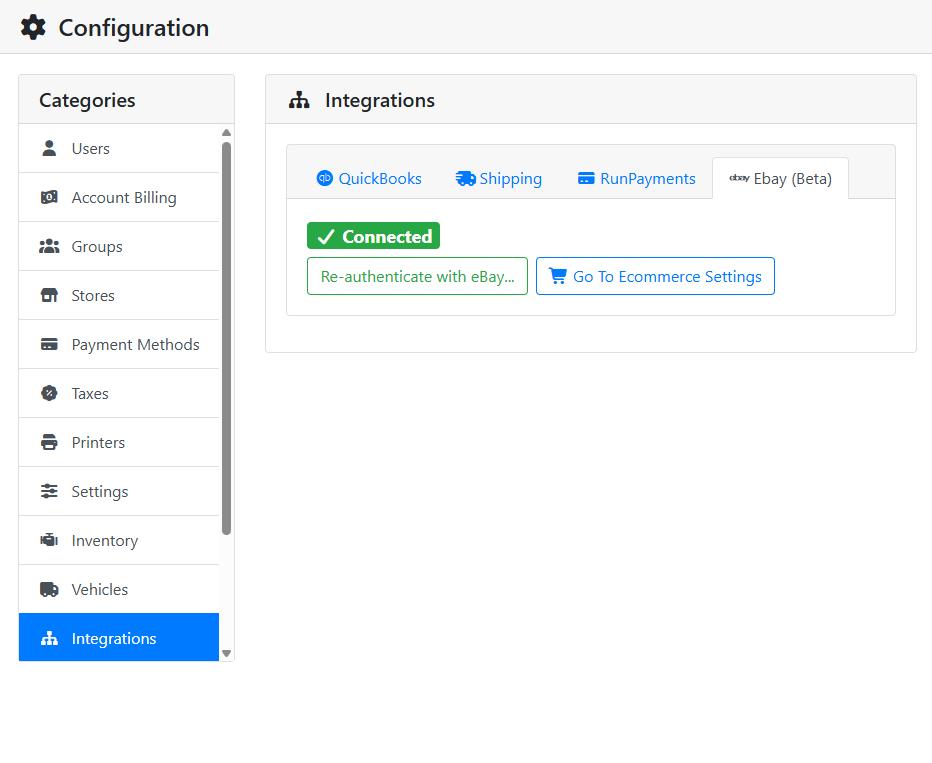Viewport: 932px width, 763px height.
Task: Click the Settings sliders icon
Action: [x=49, y=491]
